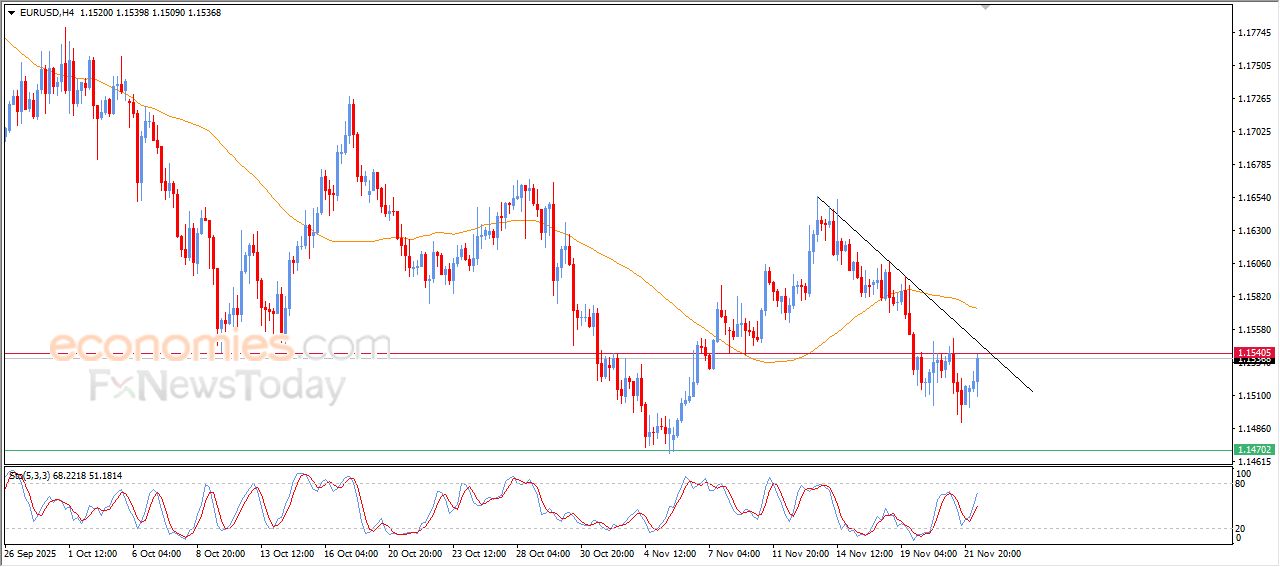Click the 1.17745 price scale label
1280x567 pixels.
1253,33
